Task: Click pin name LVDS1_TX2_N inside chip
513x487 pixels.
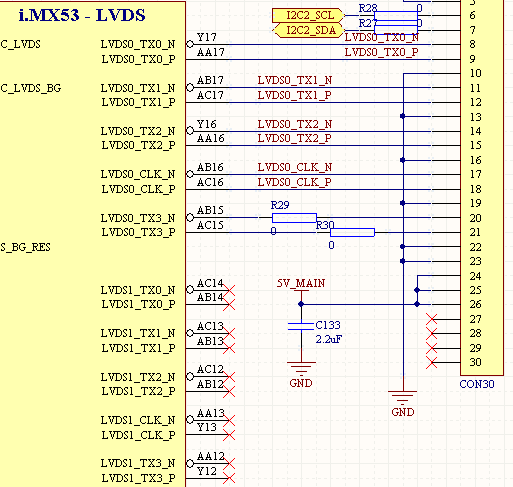Action: [138, 377]
